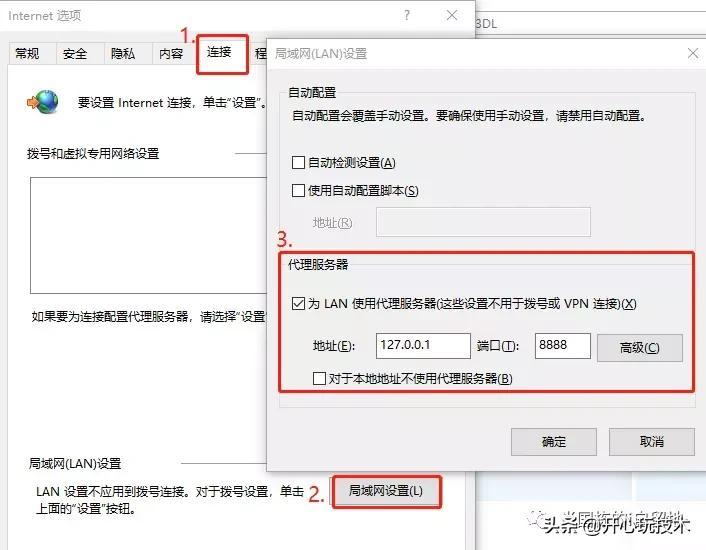Close the 局域网(LAN)设置 dialog
The image size is (706, 550).
click(693, 54)
